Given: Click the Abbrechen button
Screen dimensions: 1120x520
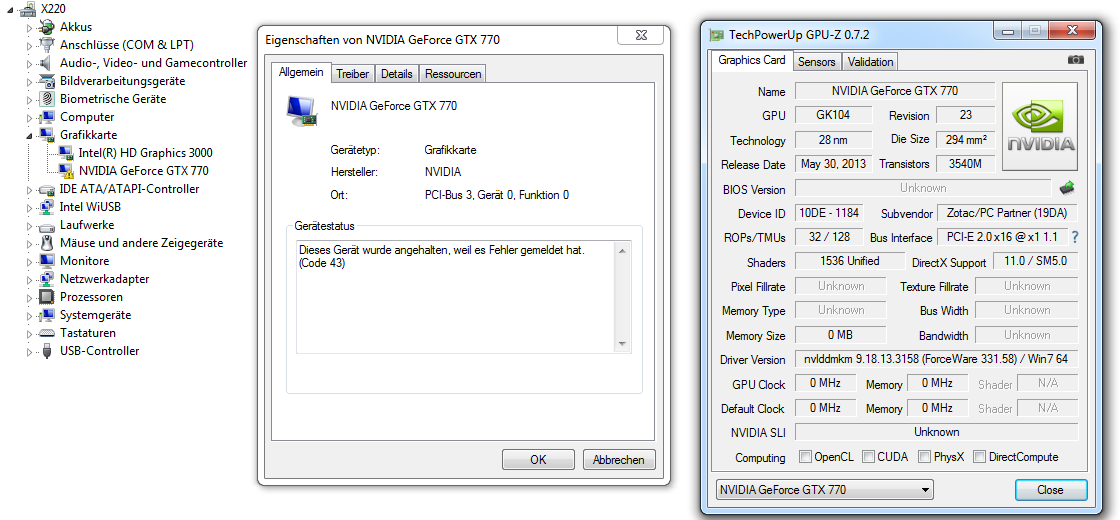Looking at the screenshot, I should pyautogui.click(x=619, y=460).
